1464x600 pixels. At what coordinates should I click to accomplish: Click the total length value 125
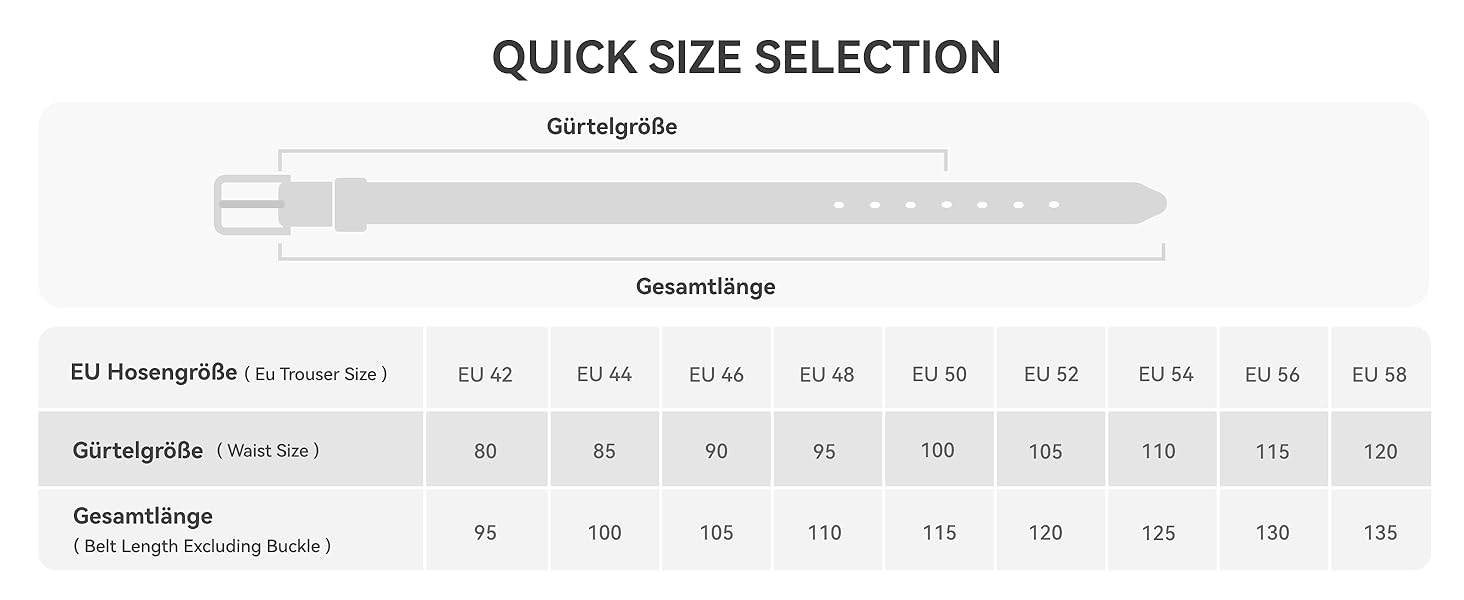[1158, 533]
